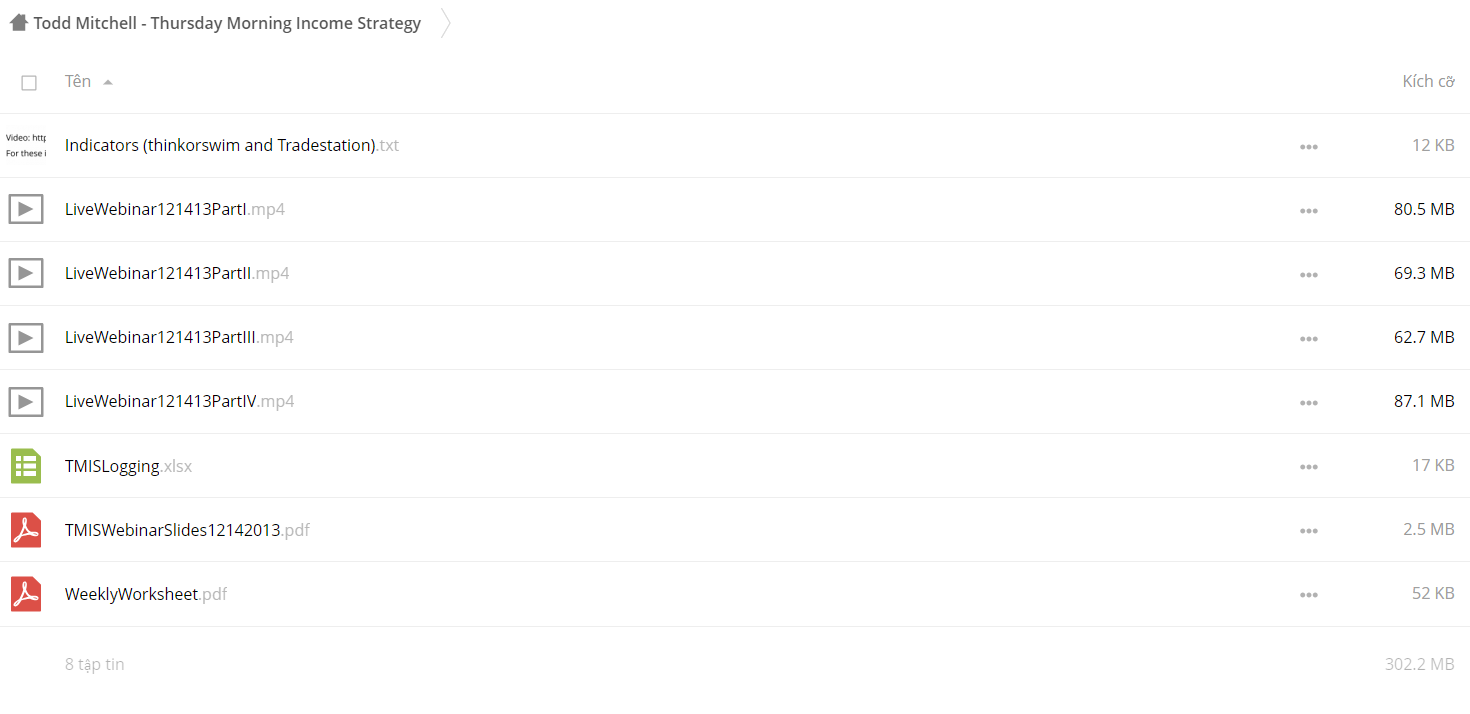
Task: Click the home icon in breadcrumb
Action: pyautogui.click(x=18, y=22)
